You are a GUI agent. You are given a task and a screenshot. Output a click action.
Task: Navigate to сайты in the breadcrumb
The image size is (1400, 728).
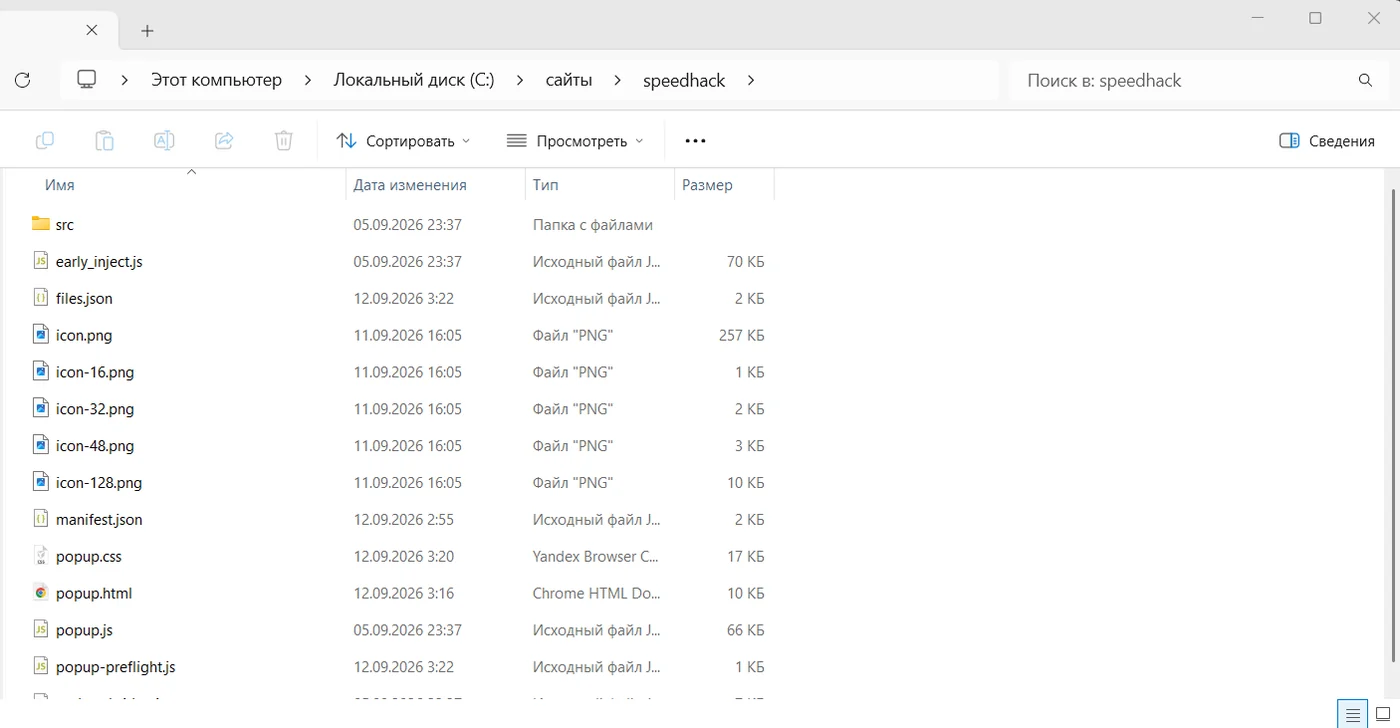569,80
